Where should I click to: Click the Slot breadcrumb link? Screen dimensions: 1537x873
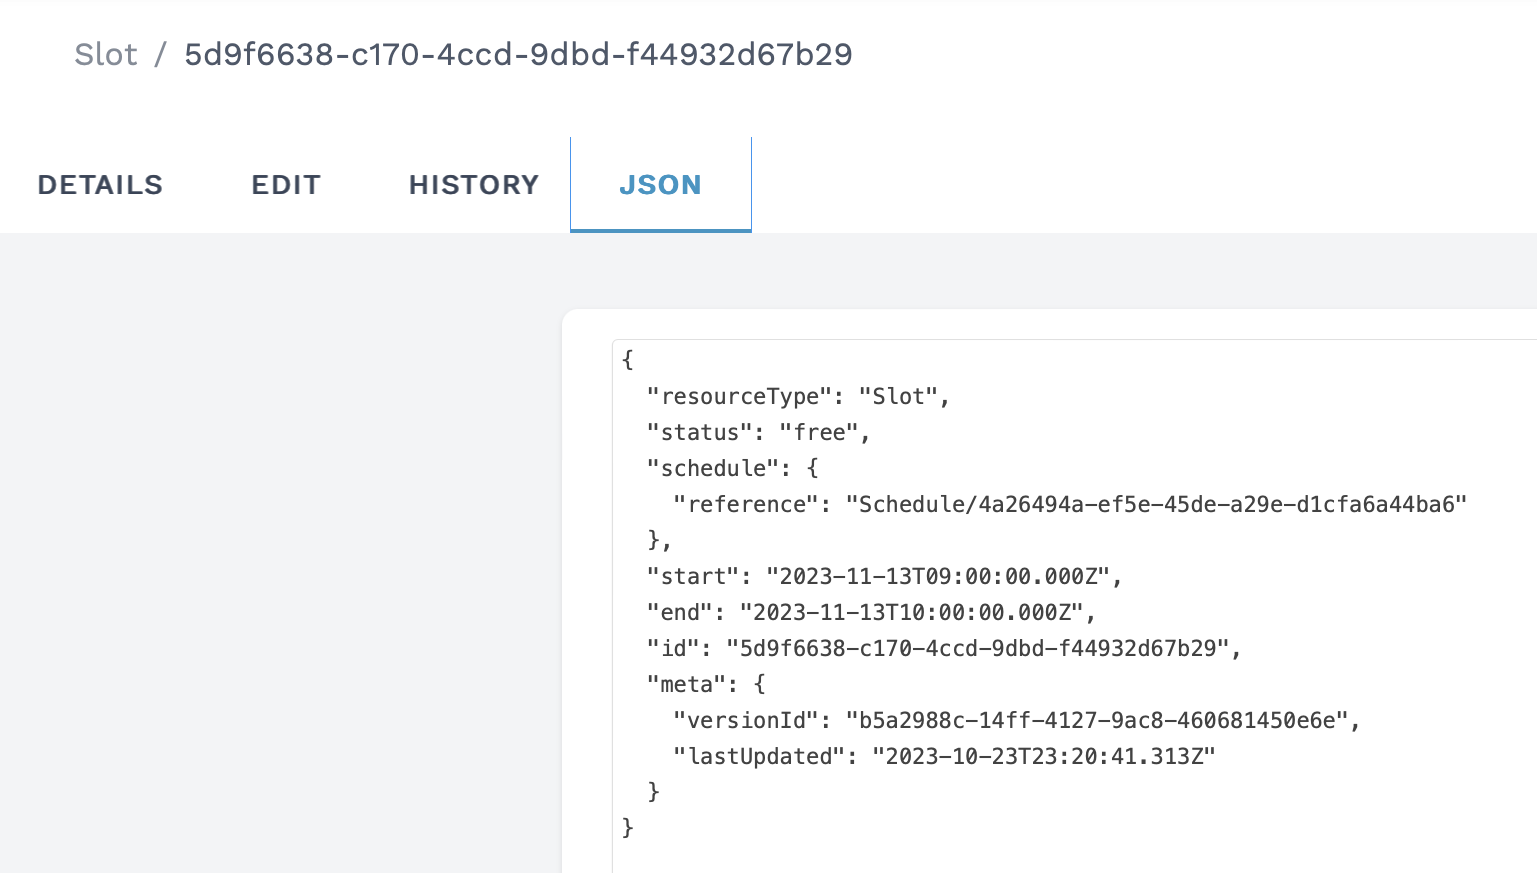pos(105,54)
